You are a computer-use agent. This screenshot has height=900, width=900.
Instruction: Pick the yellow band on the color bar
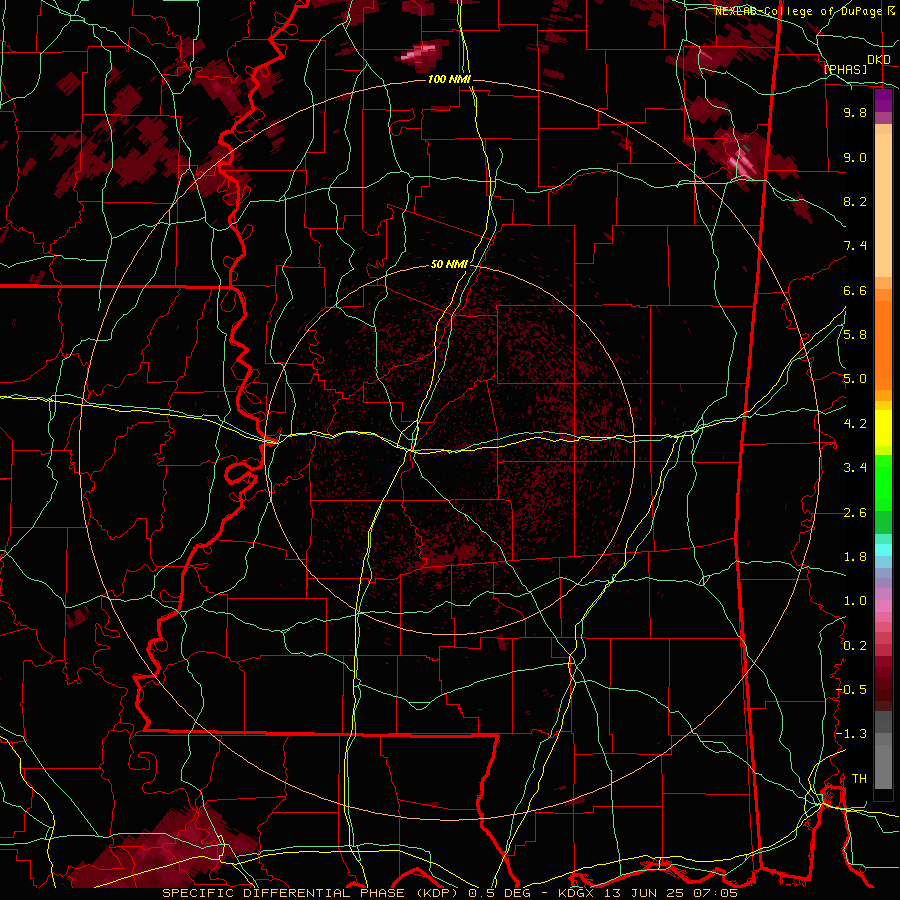[x=883, y=428]
